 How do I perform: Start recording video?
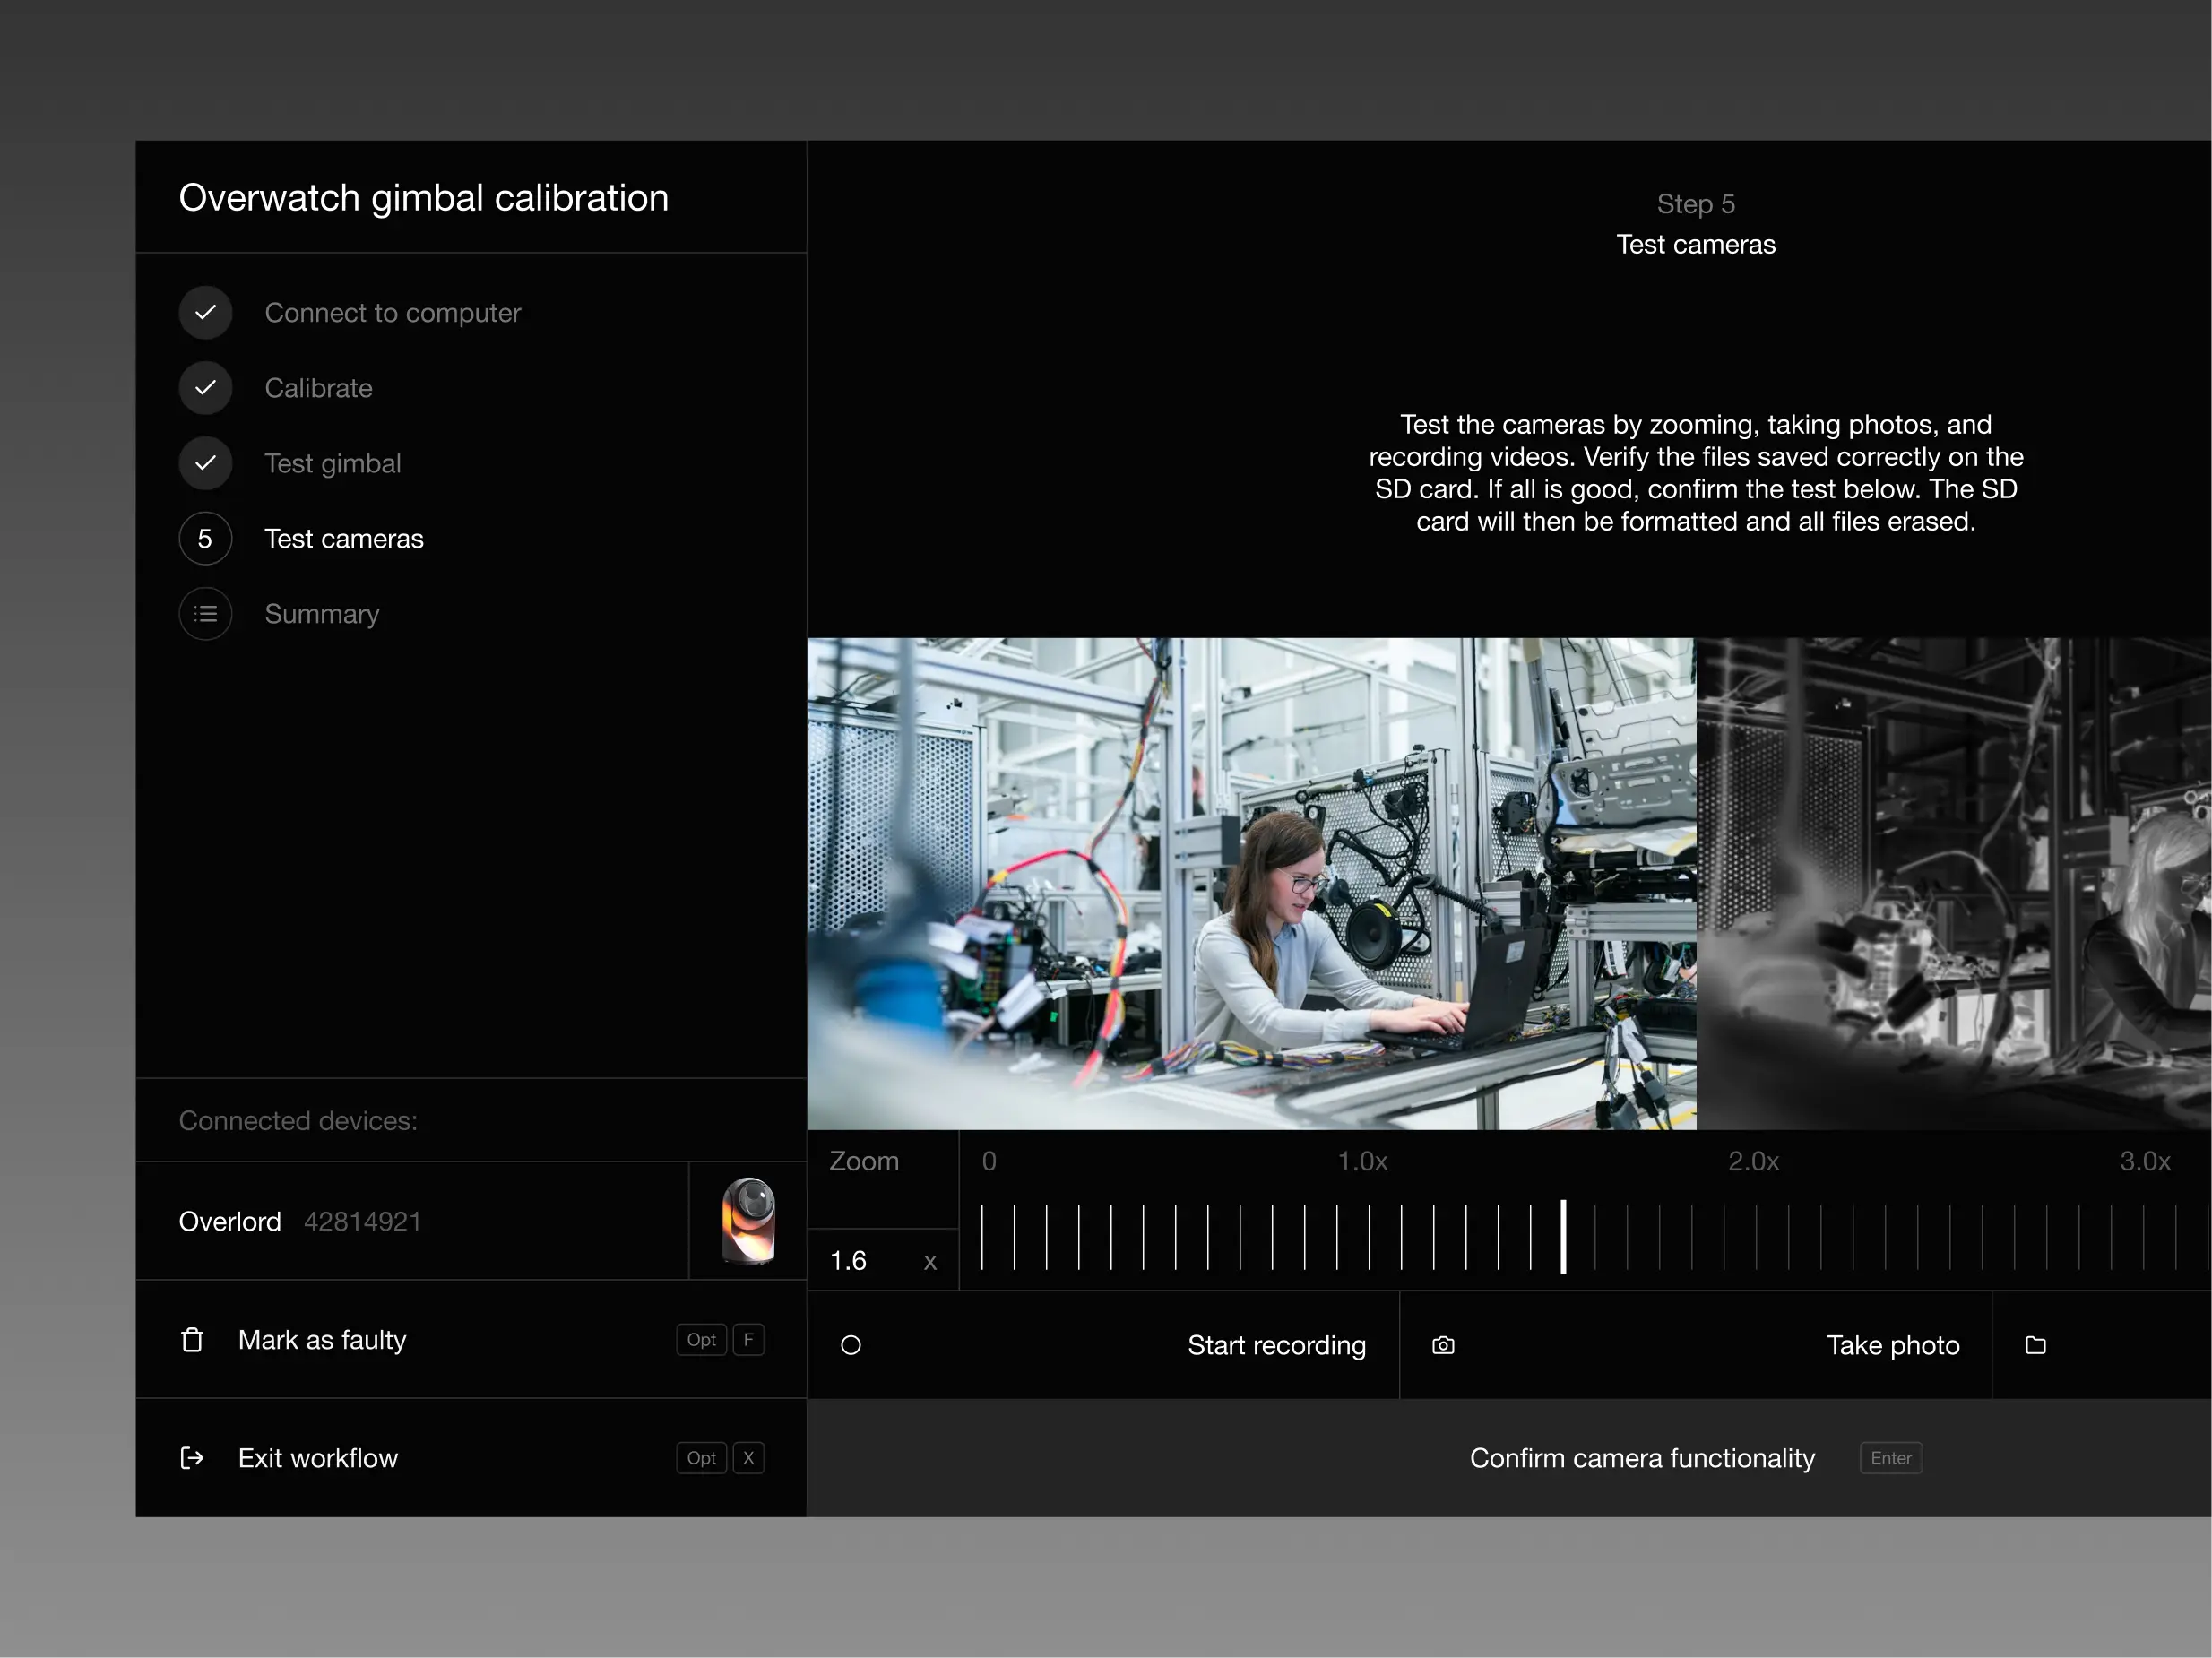[1103, 1345]
